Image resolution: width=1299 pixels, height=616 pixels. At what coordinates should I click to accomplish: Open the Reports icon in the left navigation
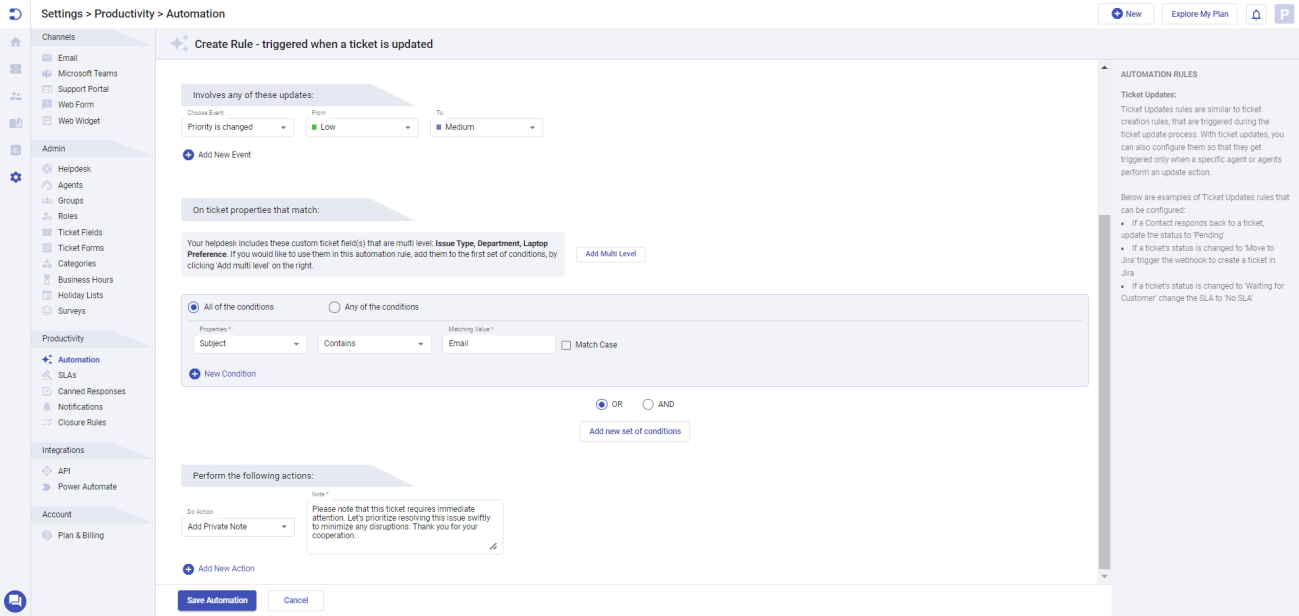[x=15, y=150]
